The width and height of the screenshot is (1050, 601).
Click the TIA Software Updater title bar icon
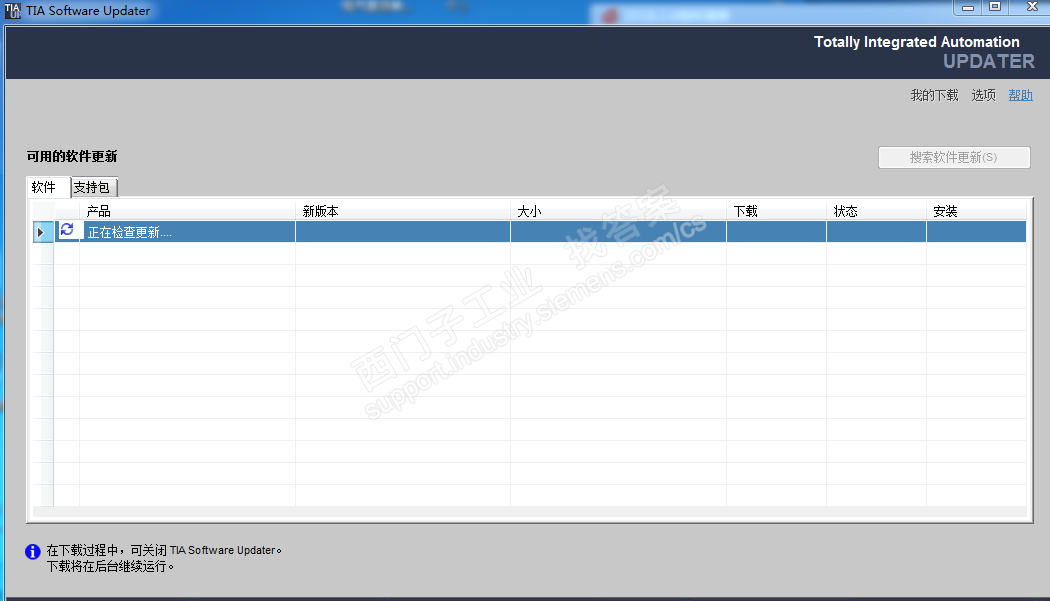[x=13, y=10]
